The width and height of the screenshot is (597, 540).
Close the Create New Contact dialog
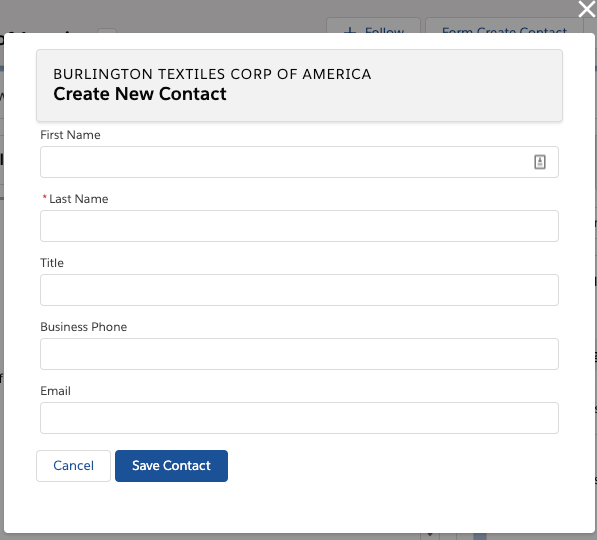pyautogui.click(x=586, y=9)
